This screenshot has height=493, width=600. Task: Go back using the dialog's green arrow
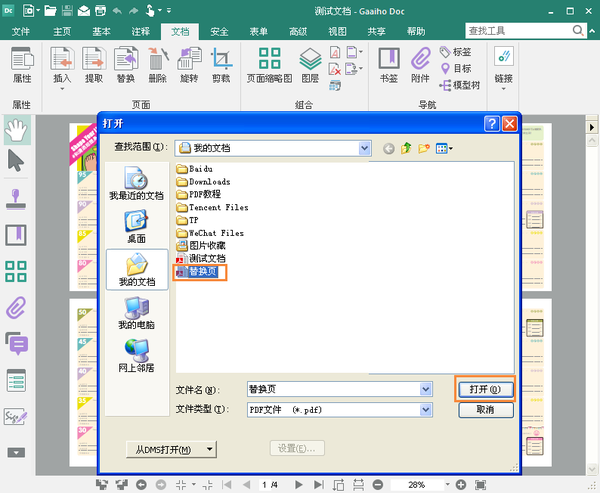pyautogui.click(x=388, y=148)
